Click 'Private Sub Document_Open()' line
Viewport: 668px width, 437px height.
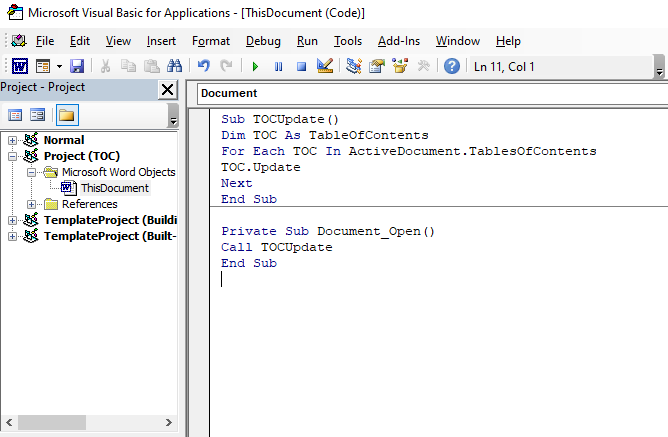click(328, 231)
